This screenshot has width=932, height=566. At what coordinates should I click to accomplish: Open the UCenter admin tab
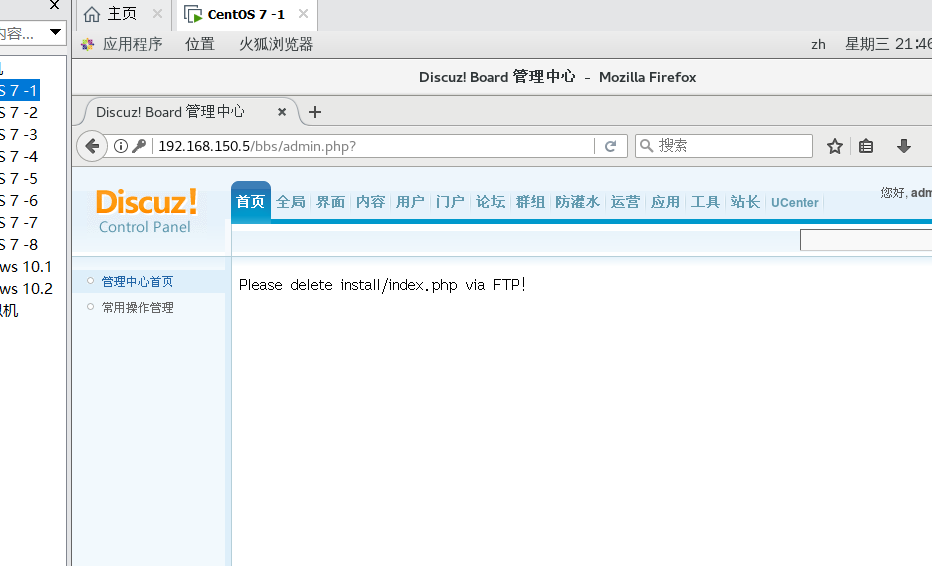coord(795,203)
